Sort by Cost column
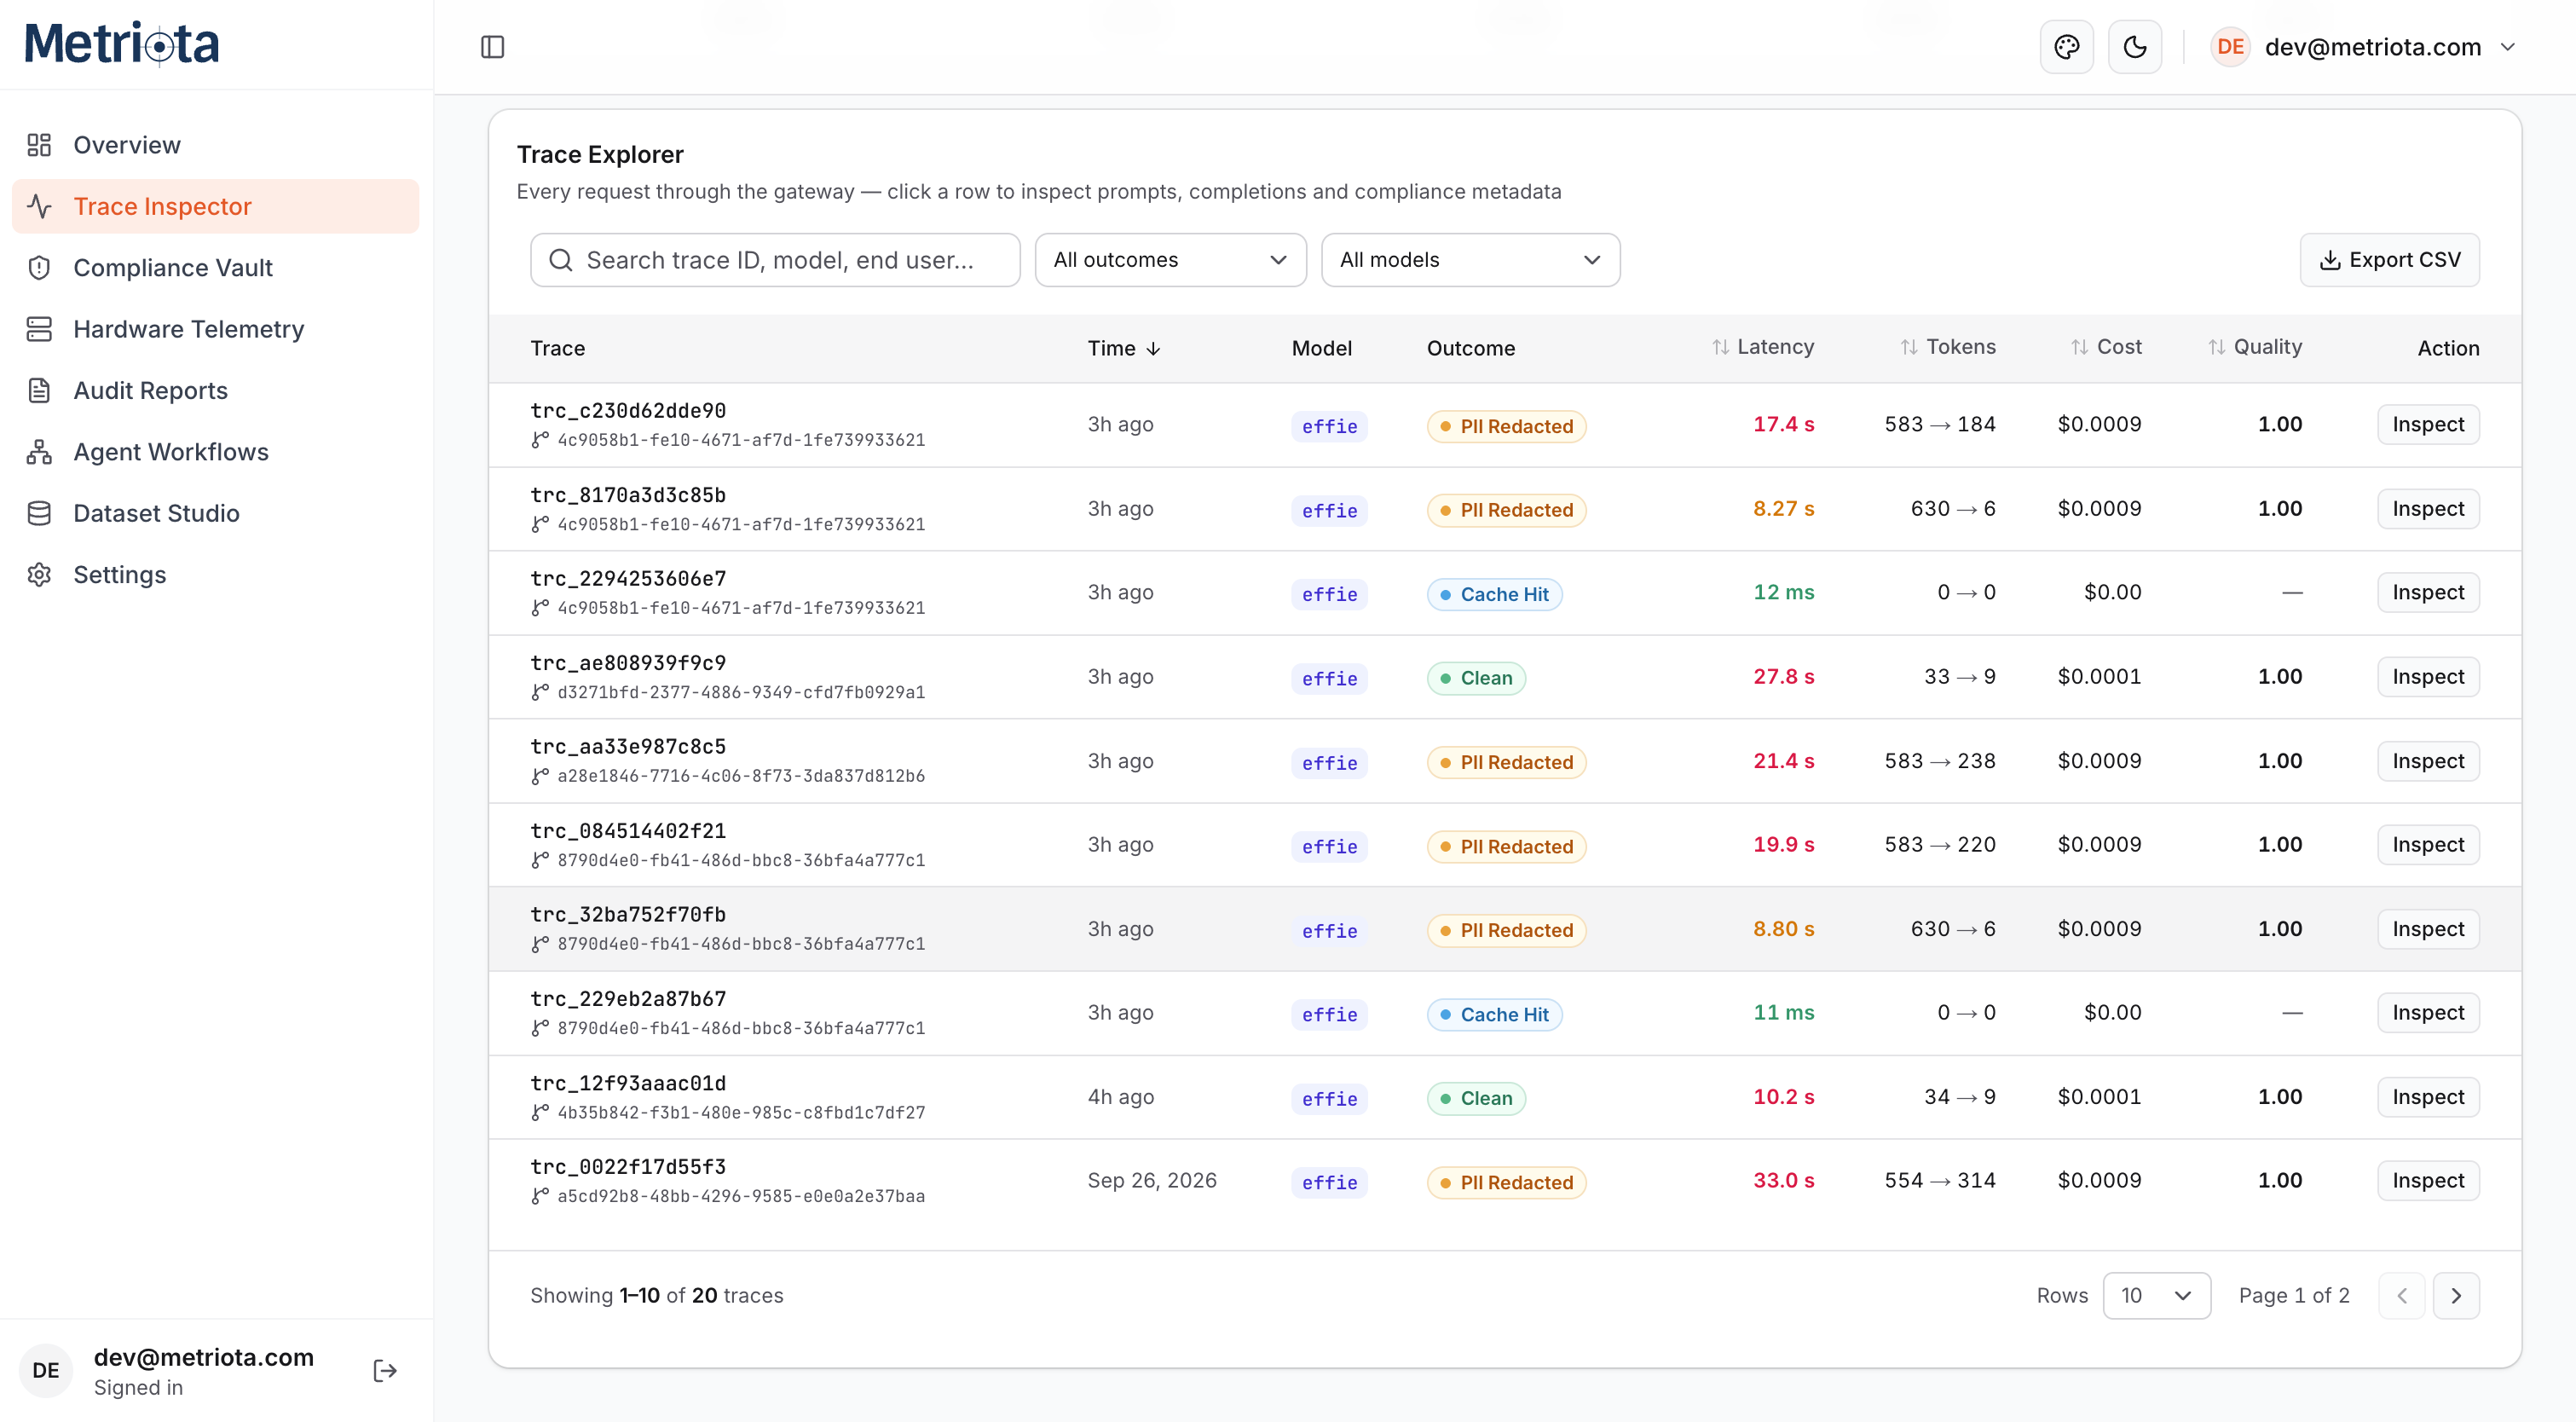Image resolution: width=2576 pixels, height=1422 pixels. point(2105,347)
